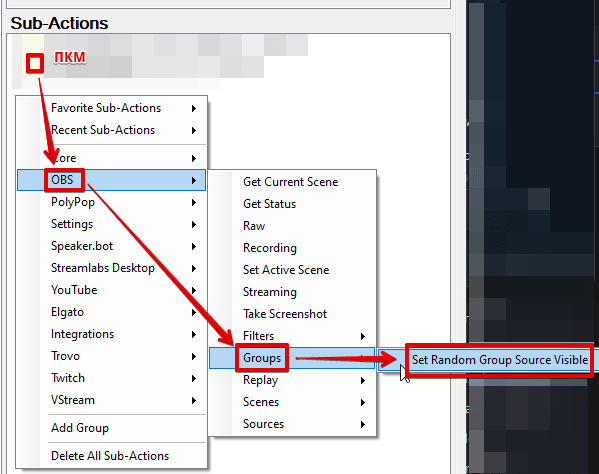Open the Integrations submenu
Viewport: 599px width, 474px height.
[x=111, y=334]
